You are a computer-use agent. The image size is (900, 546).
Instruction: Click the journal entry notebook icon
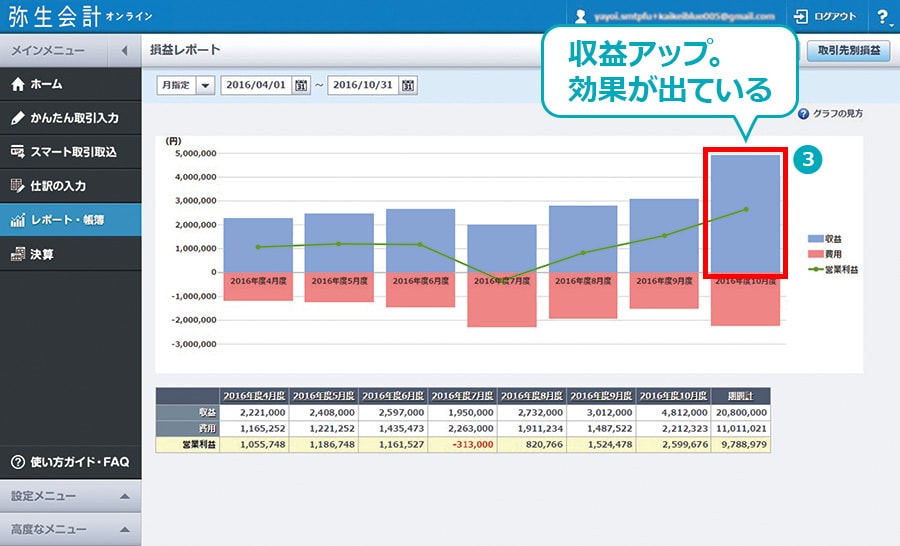pos(18,185)
